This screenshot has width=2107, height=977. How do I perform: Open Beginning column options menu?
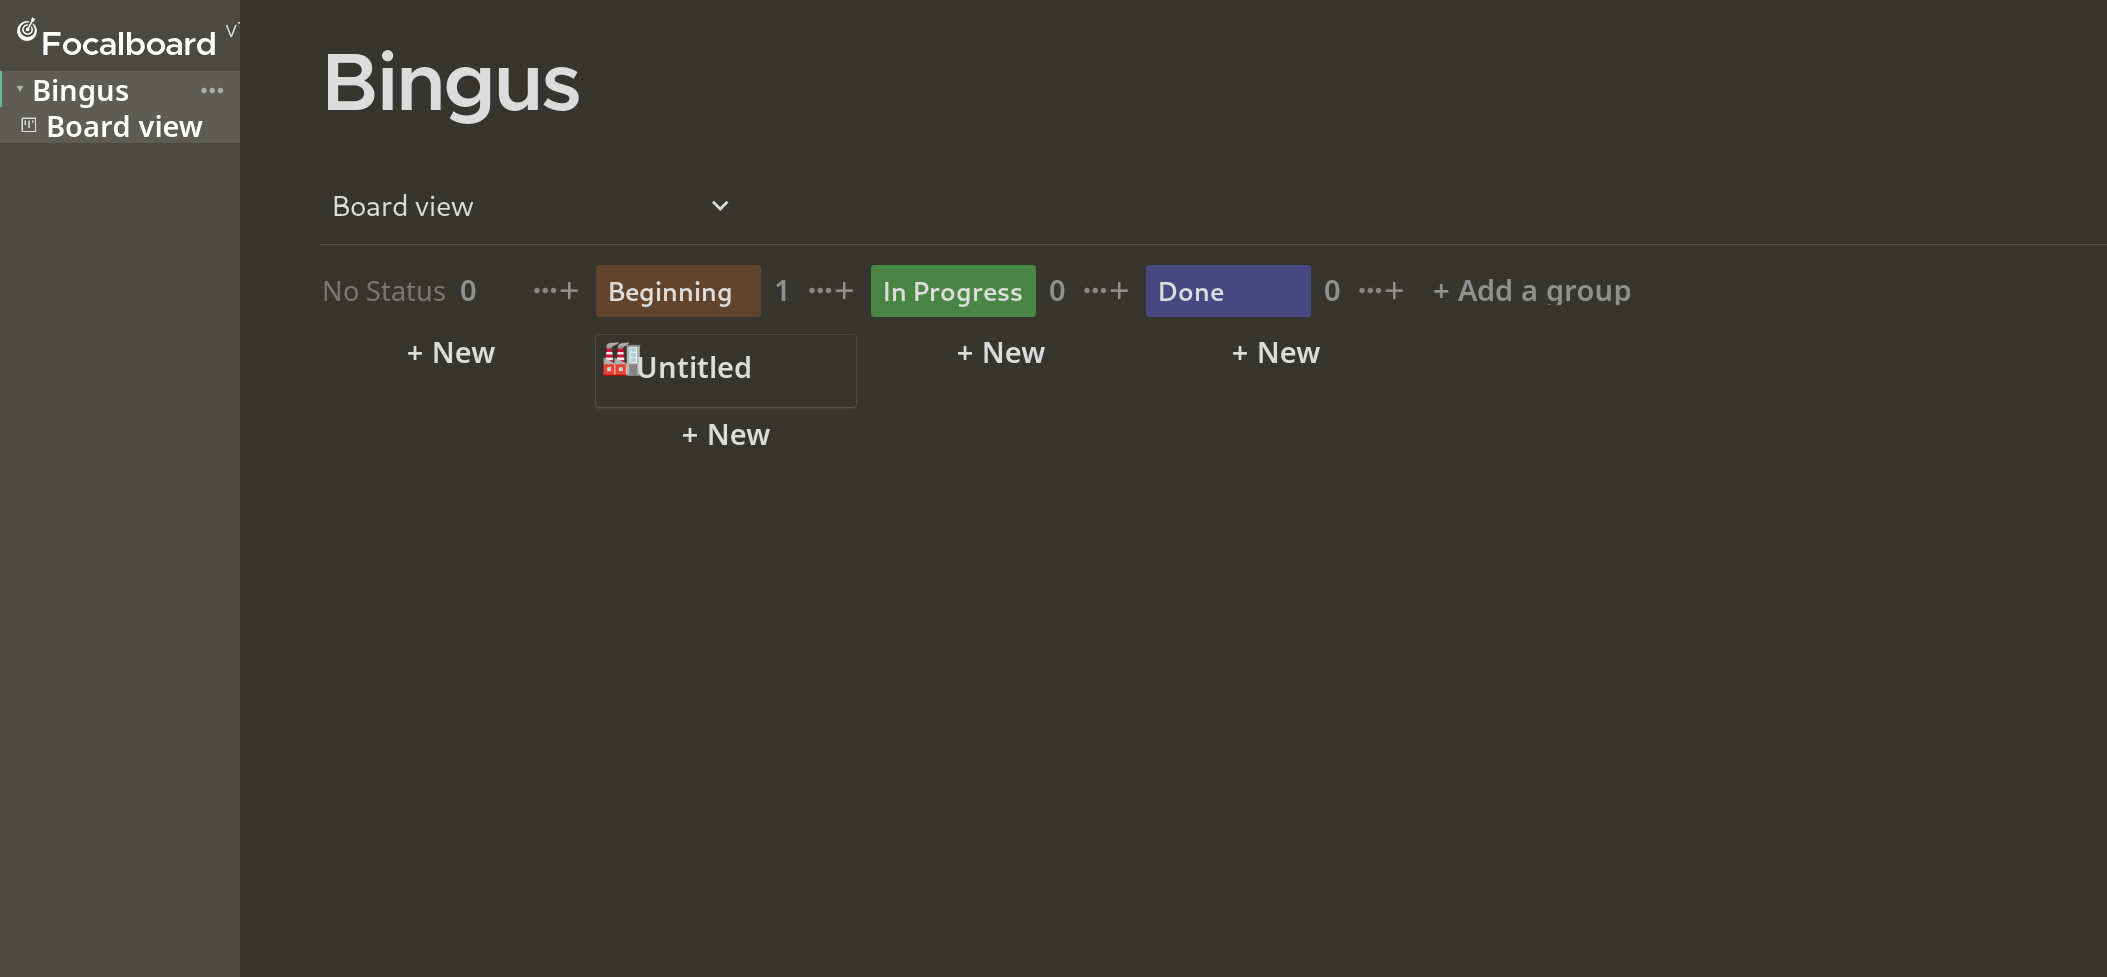(x=820, y=291)
